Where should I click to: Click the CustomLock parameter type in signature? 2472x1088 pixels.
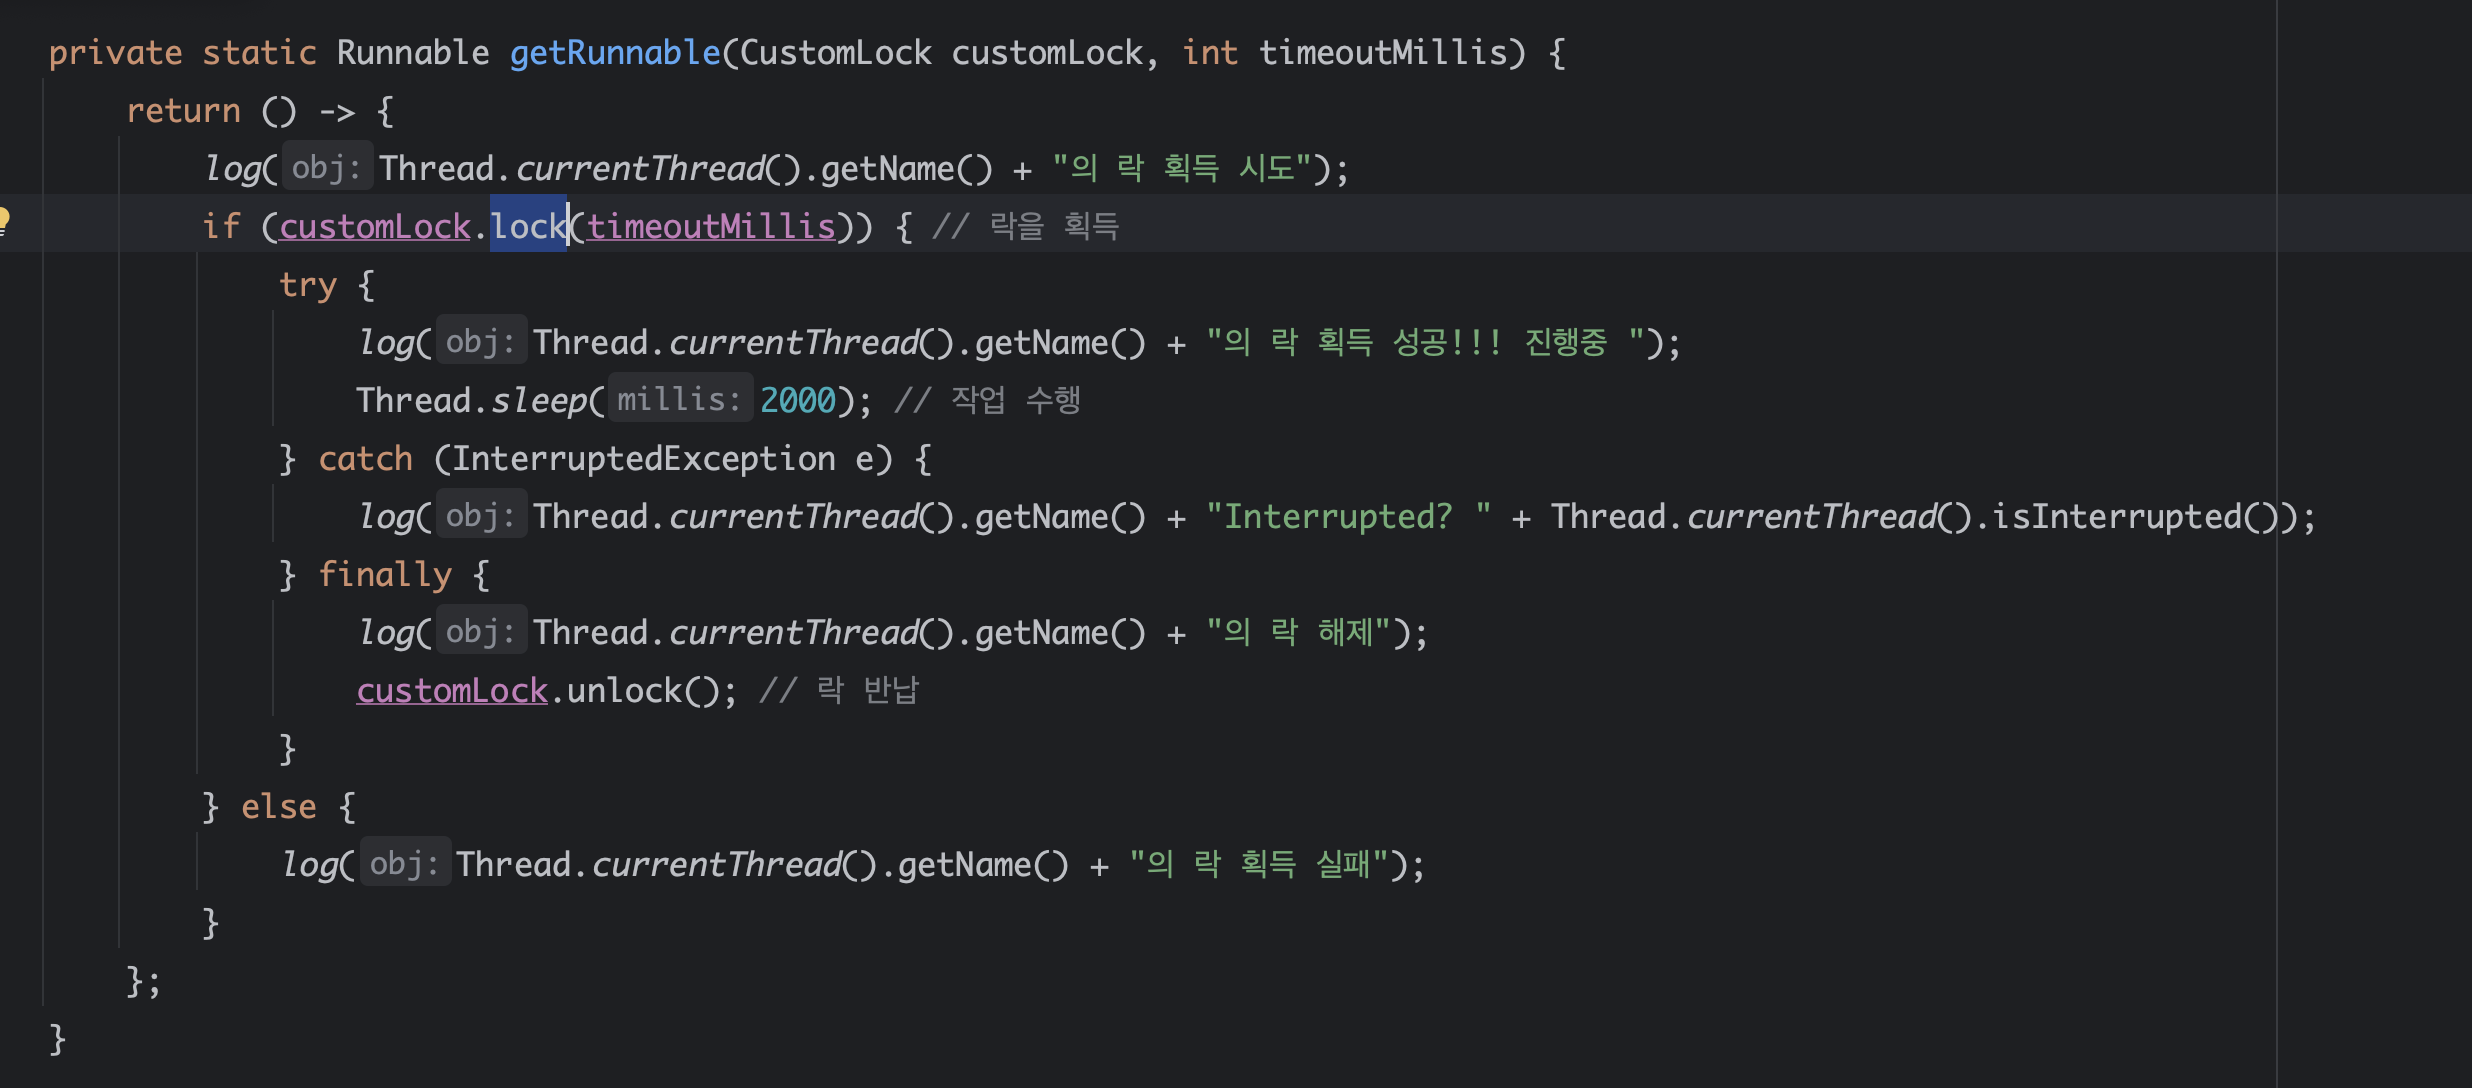click(x=835, y=53)
